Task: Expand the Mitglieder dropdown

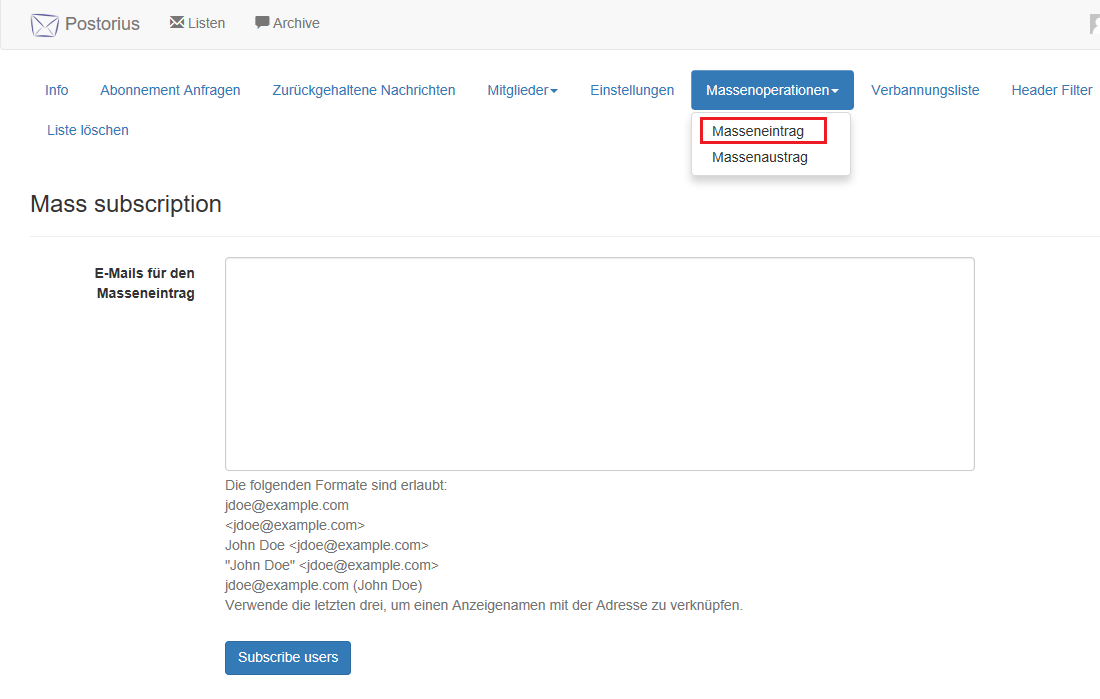Action: 522,90
